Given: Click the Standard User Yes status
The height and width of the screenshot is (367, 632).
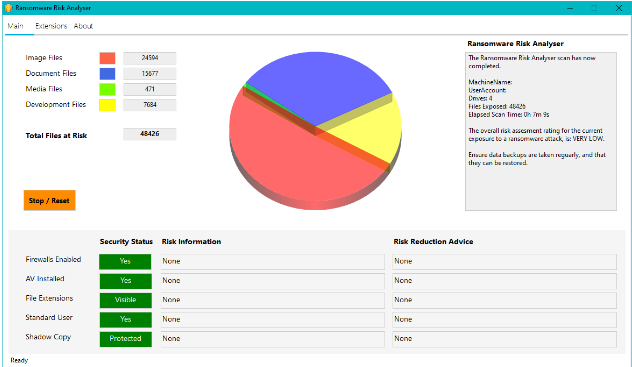Looking at the screenshot, I should 125,319.
